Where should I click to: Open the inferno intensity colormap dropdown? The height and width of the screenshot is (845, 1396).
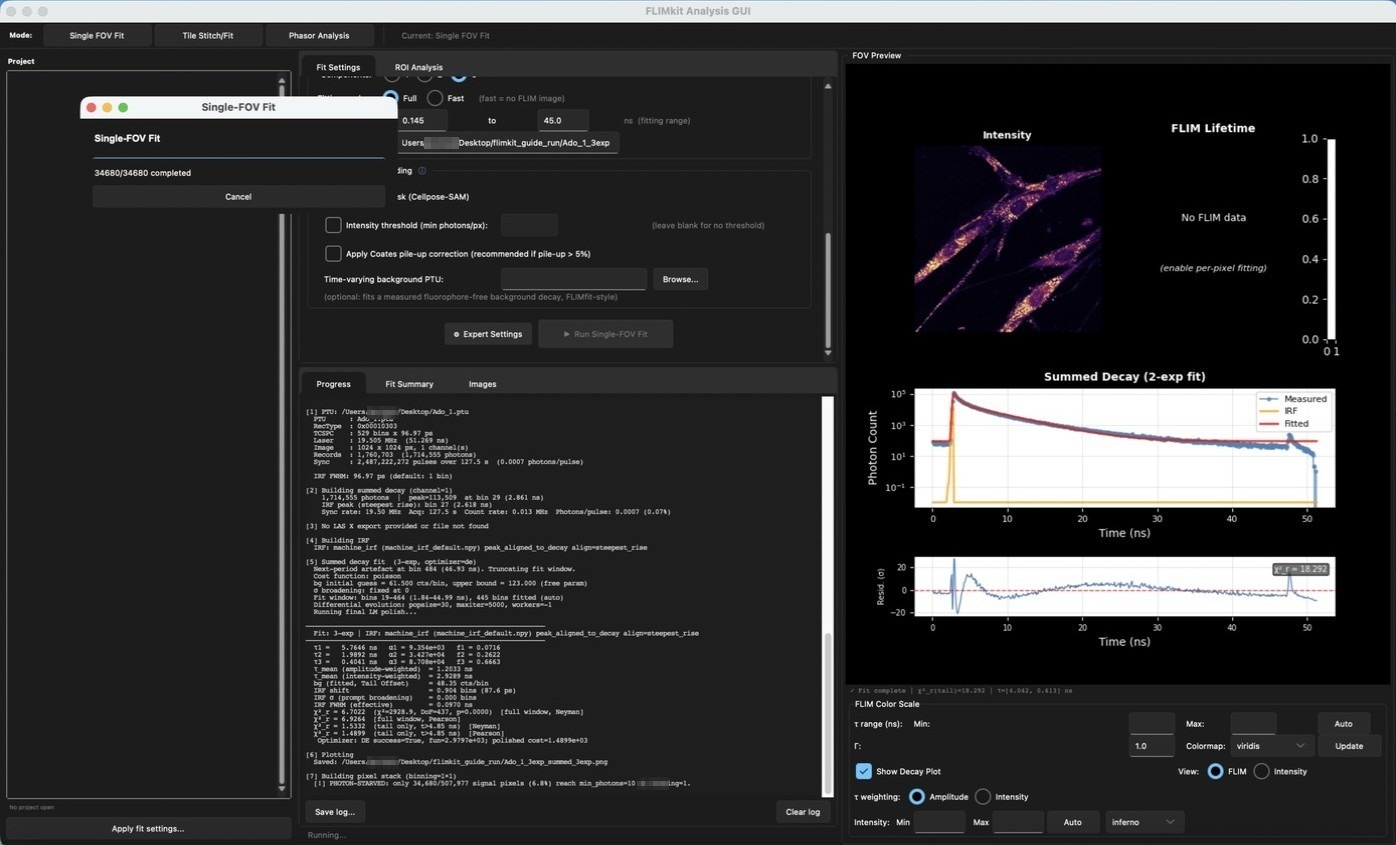click(1144, 822)
